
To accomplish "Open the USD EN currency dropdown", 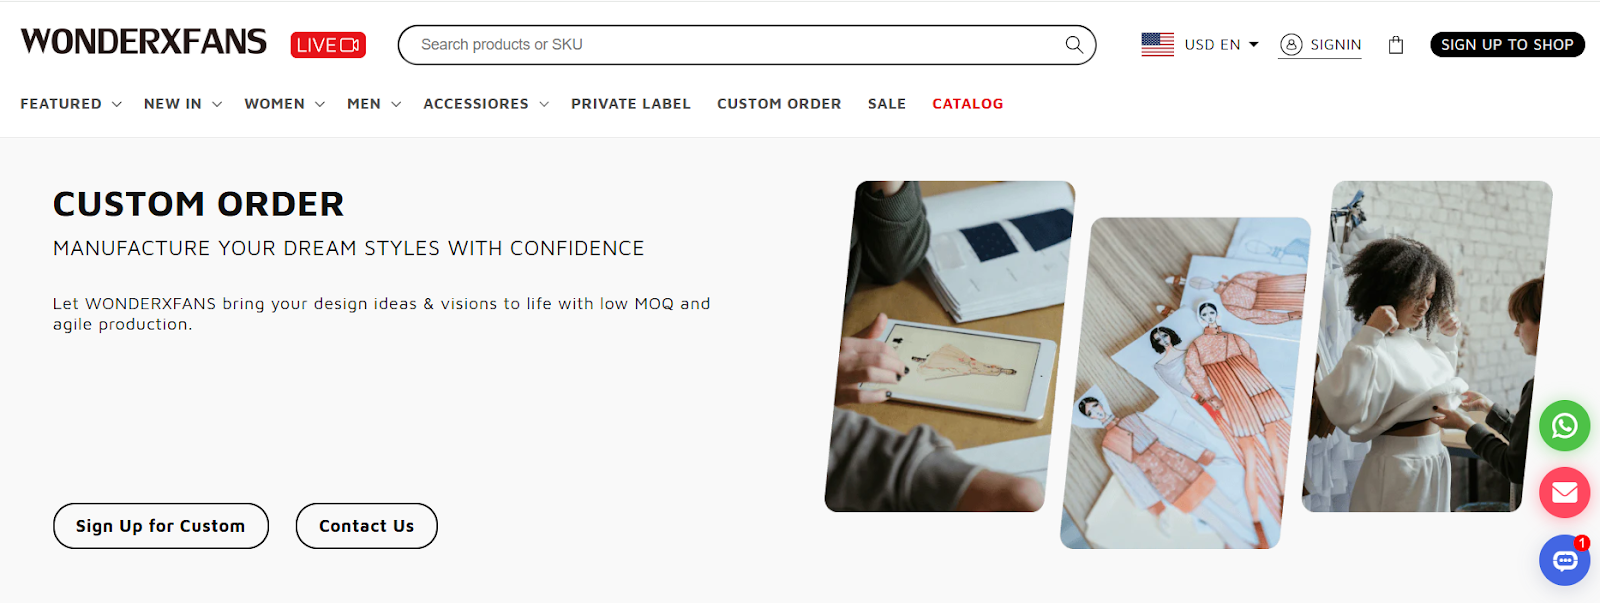I will coord(1222,44).
